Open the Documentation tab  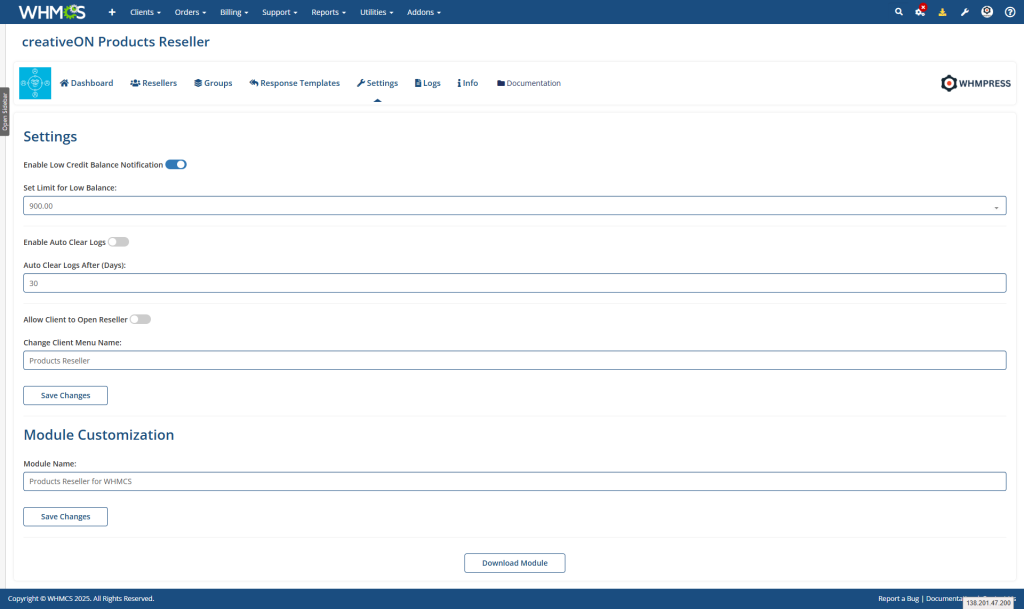pyautogui.click(x=528, y=83)
